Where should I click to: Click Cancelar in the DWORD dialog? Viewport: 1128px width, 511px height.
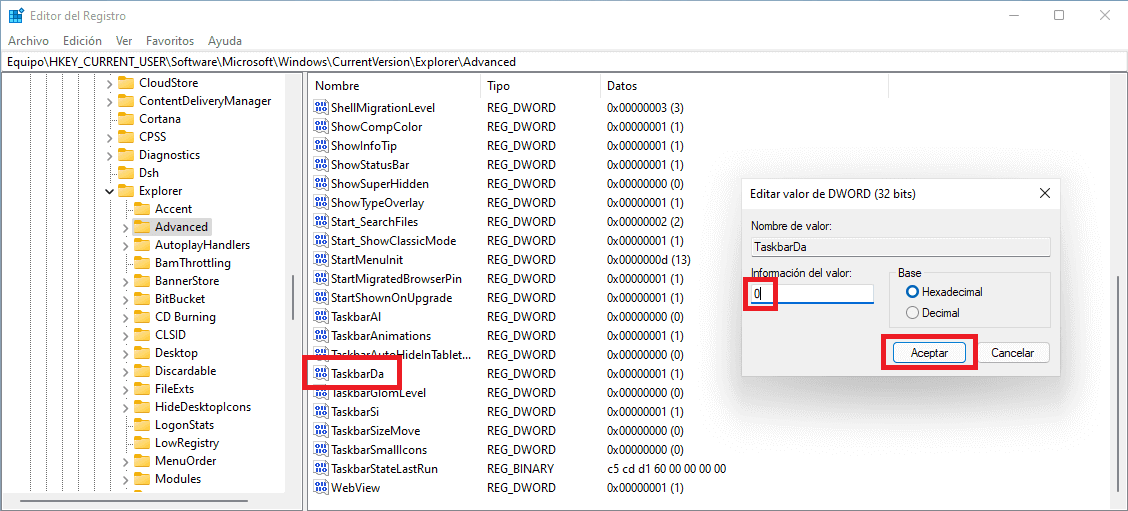[1012, 353]
